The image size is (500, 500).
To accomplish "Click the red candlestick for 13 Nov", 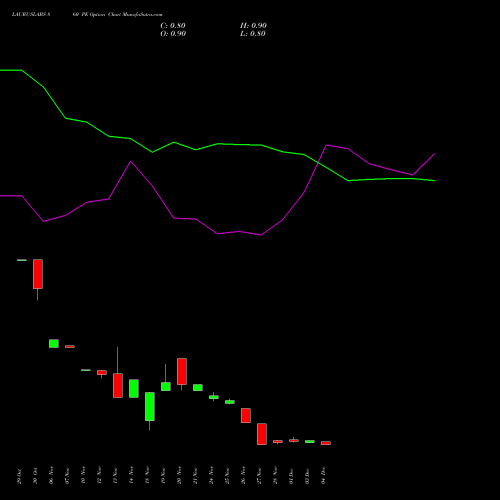I will 118,385.
